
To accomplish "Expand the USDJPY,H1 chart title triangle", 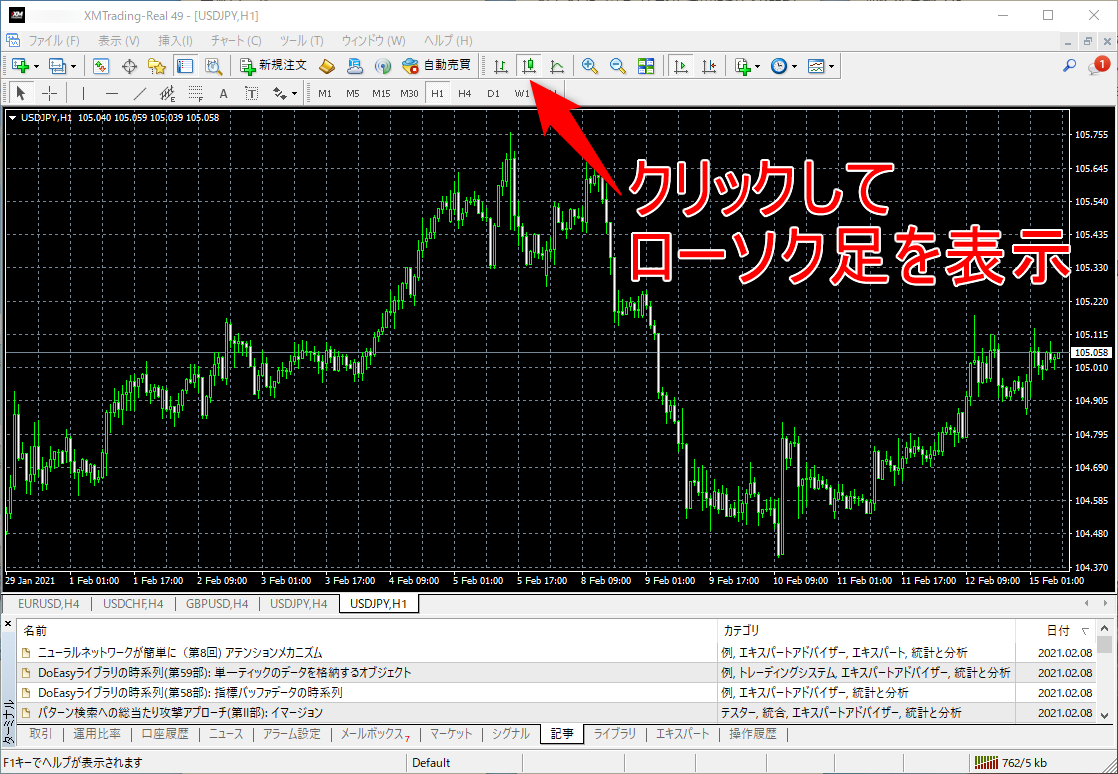I will [x=13, y=118].
